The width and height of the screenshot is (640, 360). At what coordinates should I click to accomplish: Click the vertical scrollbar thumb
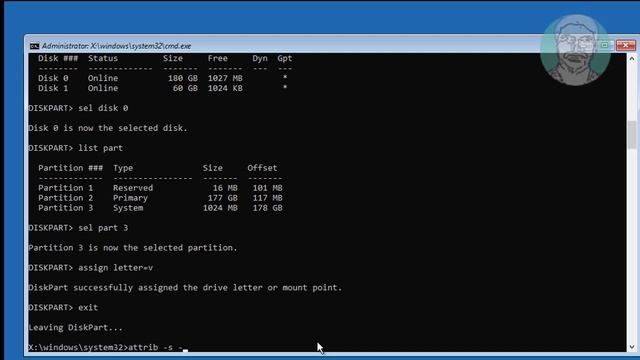[x=632, y=135]
